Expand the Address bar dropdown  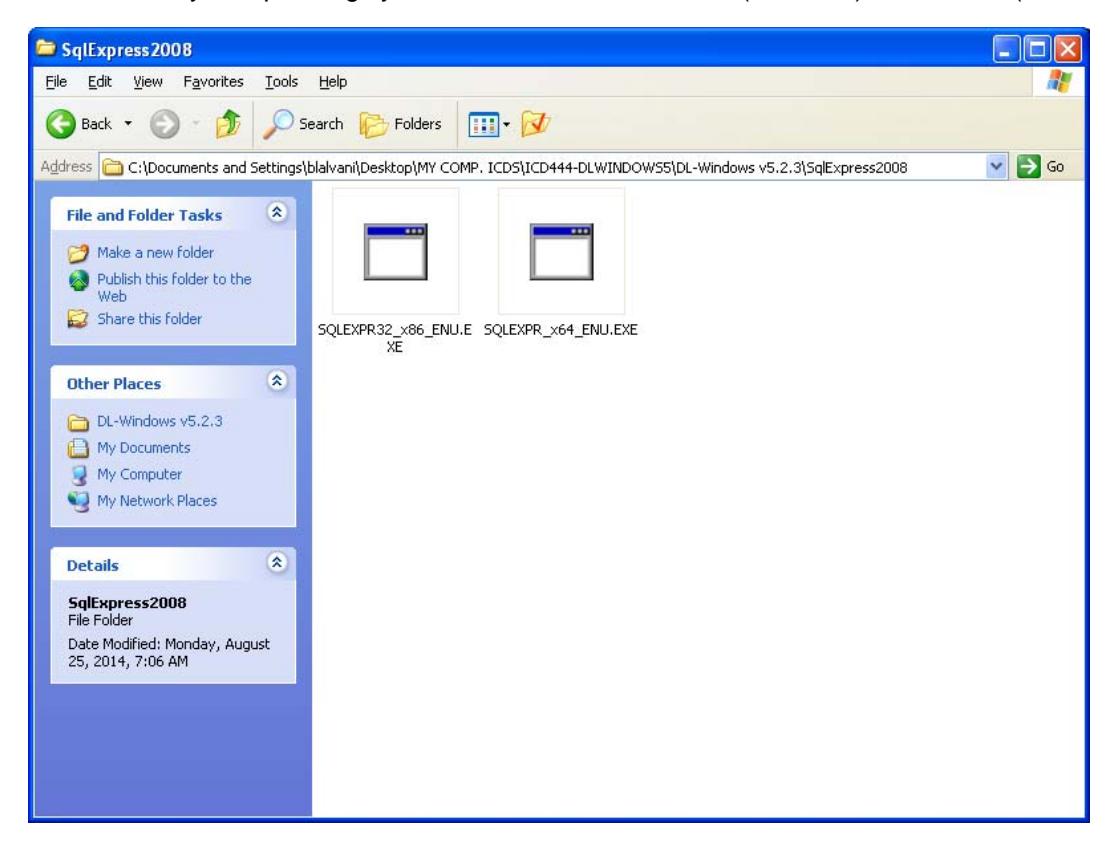coord(997,167)
